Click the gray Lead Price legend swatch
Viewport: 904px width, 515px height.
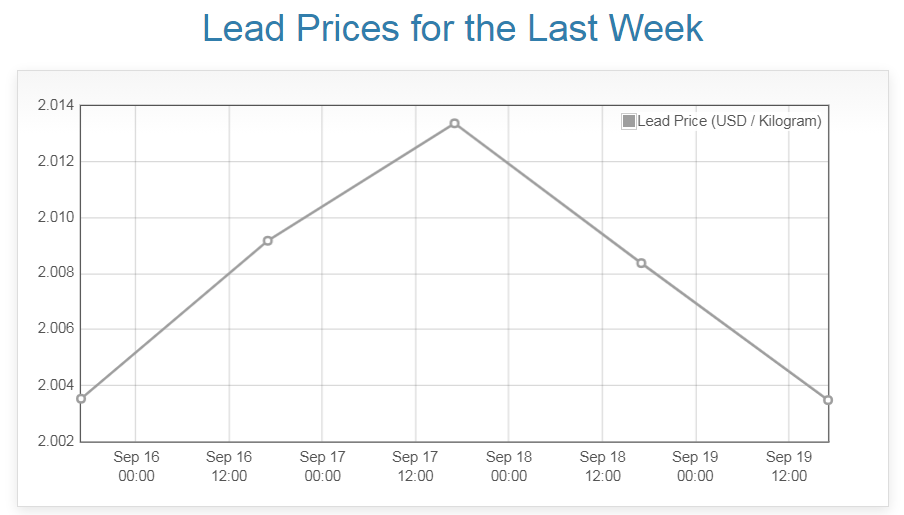click(x=629, y=121)
